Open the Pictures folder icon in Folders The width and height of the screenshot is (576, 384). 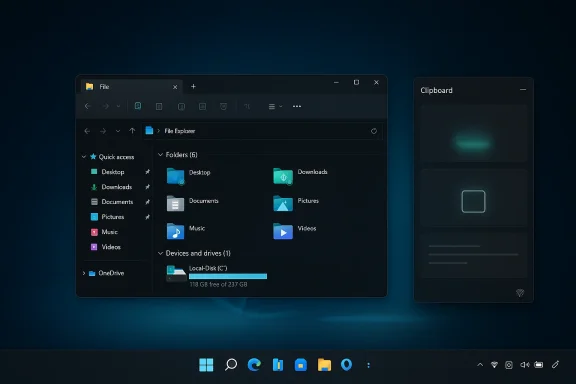tap(283, 203)
